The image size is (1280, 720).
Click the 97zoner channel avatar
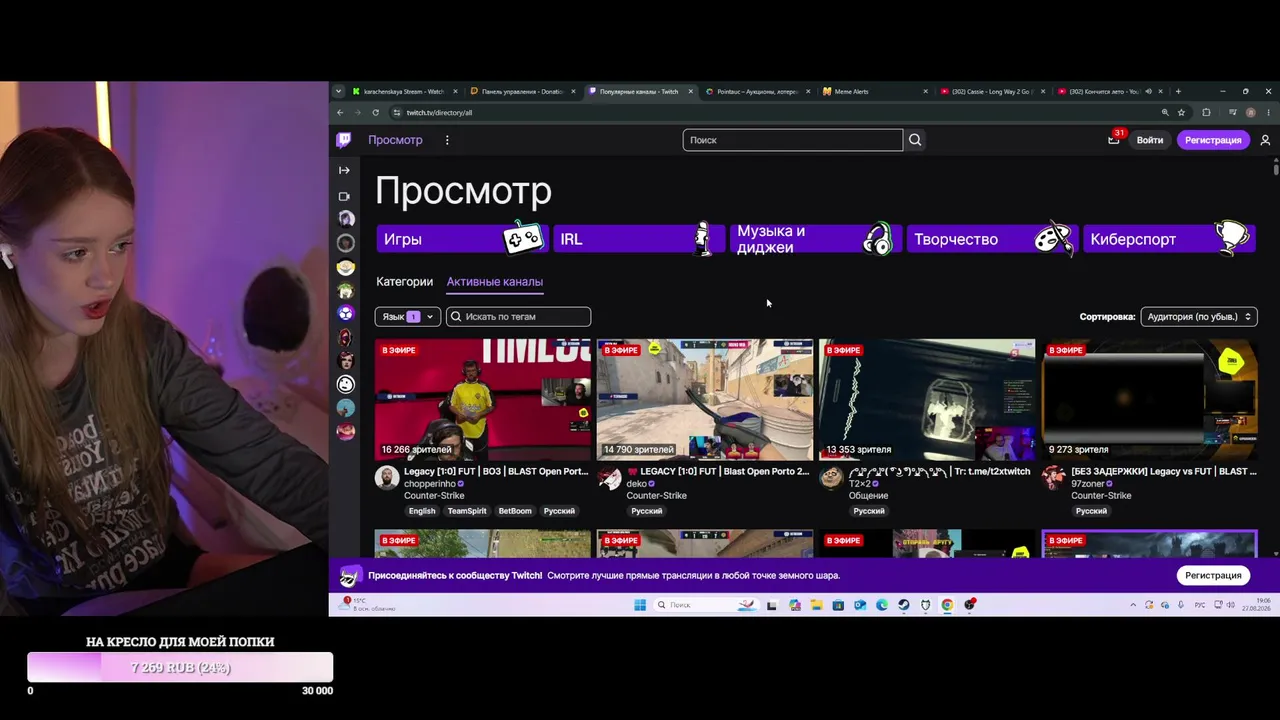click(1053, 478)
